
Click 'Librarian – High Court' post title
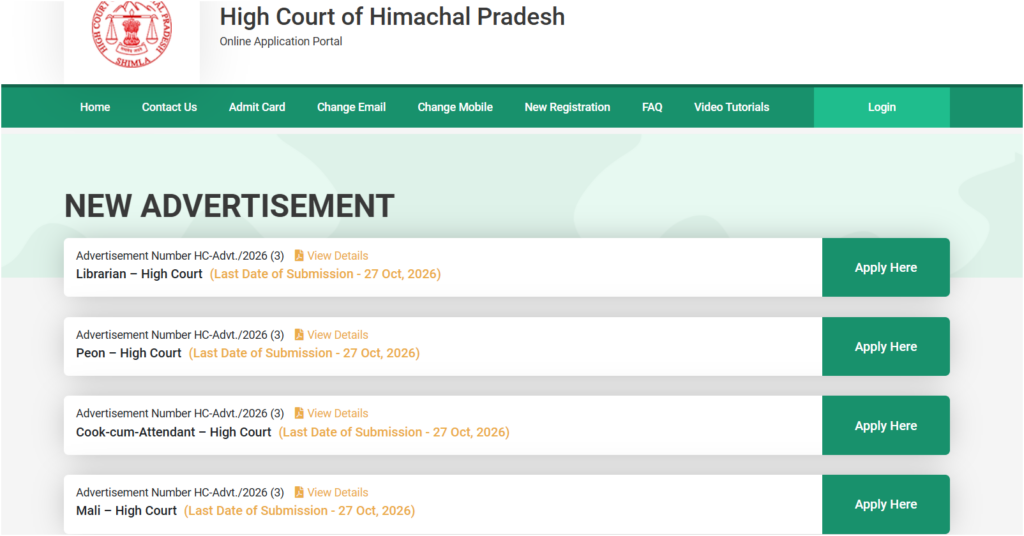point(139,274)
